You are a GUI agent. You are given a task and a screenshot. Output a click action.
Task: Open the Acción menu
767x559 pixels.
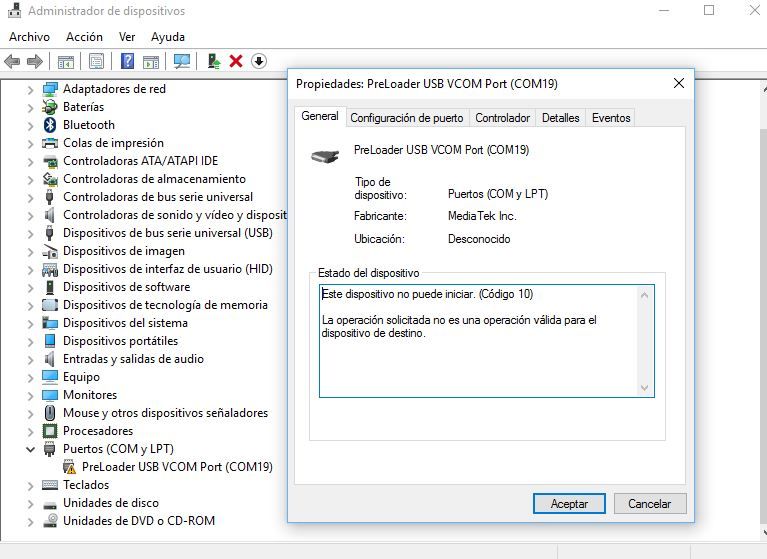point(84,37)
